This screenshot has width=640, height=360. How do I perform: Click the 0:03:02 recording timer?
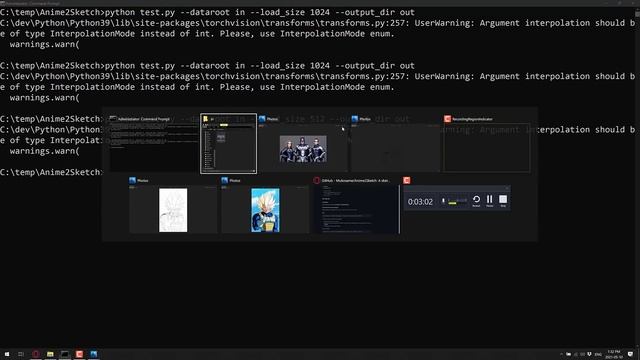[x=420, y=202]
